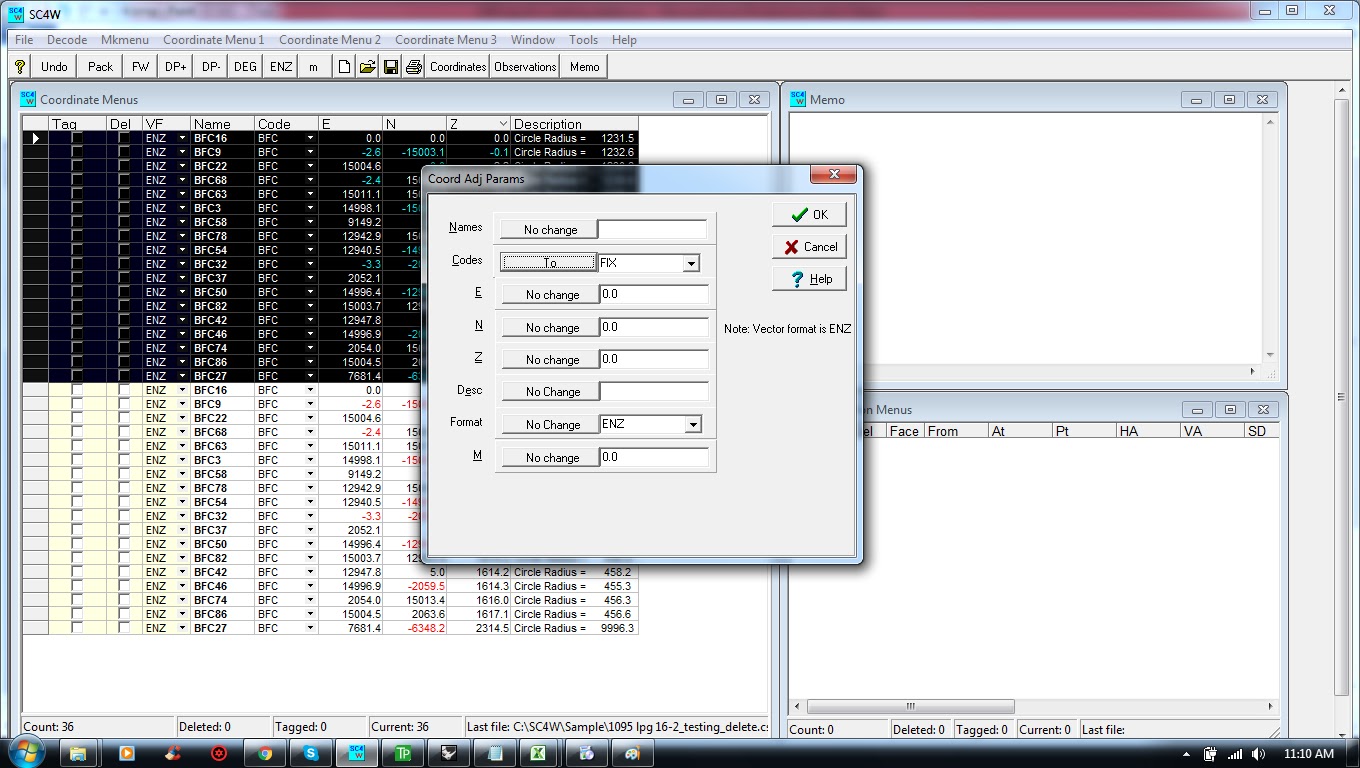
Task: Open the Codes FIX dropdown in the dialog
Action: point(691,261)
